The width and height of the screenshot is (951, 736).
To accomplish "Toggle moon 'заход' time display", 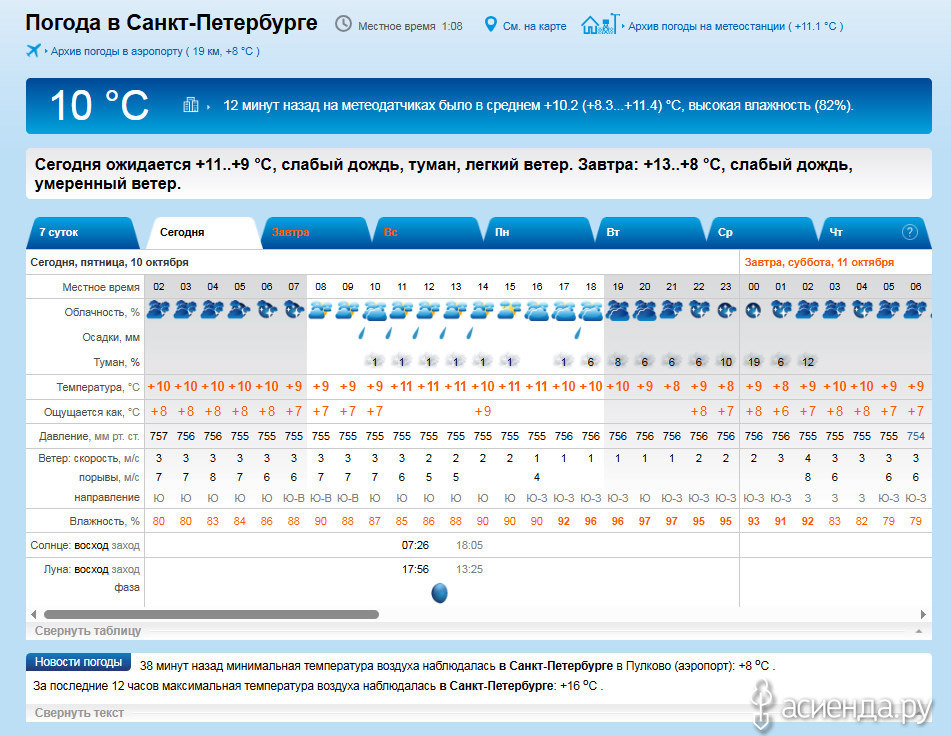I will tap(126, 569).
